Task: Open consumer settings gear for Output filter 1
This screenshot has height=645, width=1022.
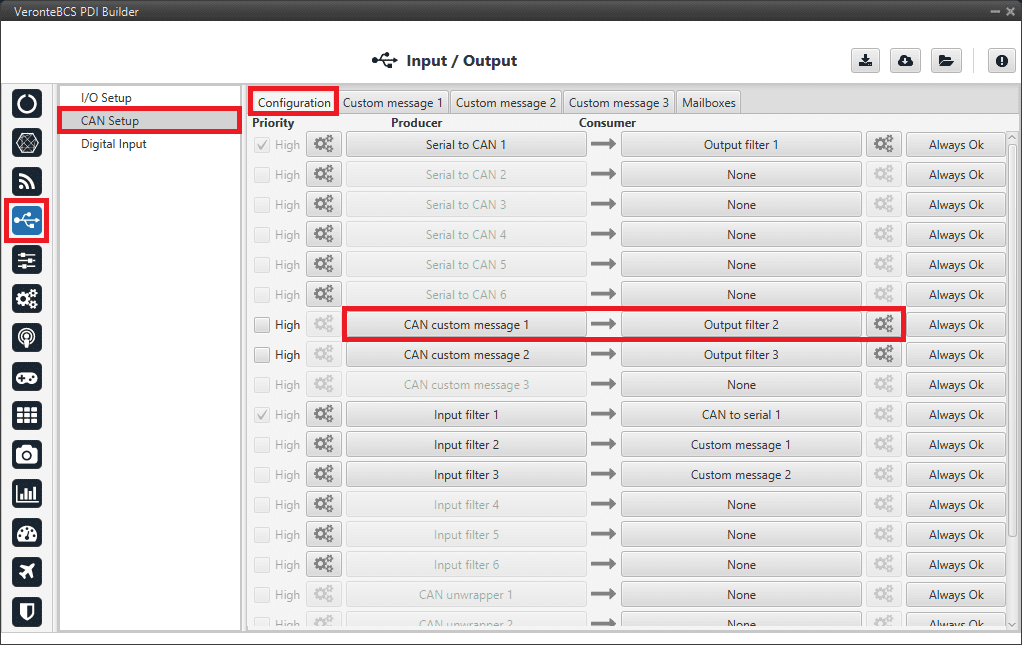Action: pos(884,144)
